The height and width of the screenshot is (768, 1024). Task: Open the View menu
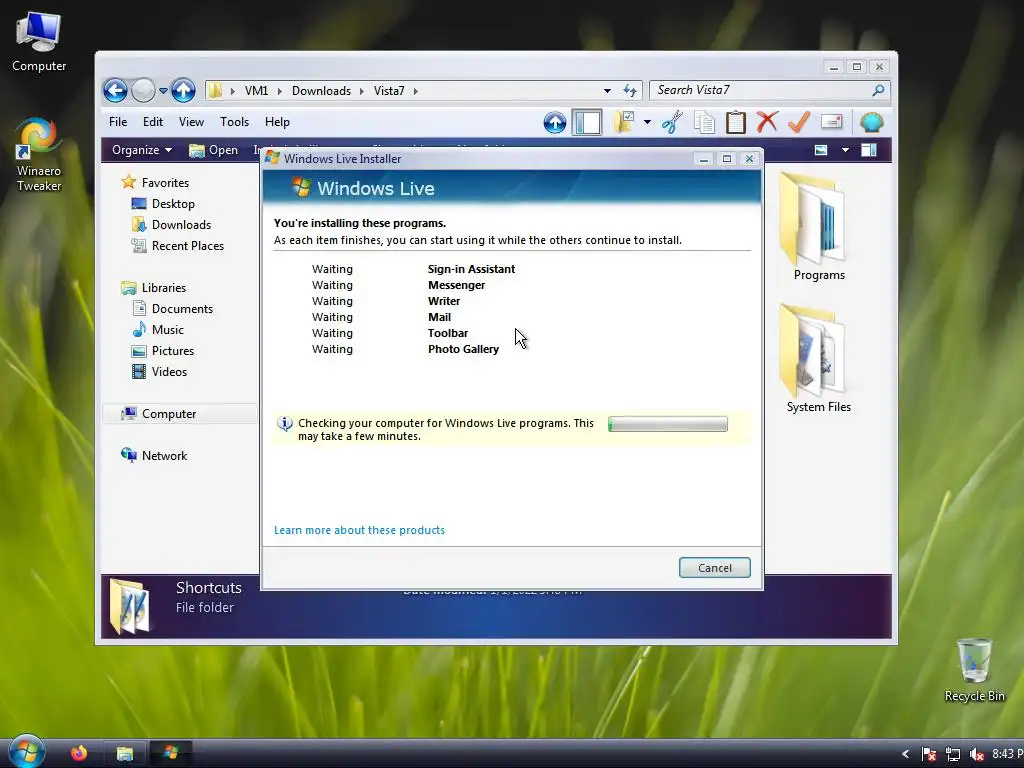coord(191,122)
